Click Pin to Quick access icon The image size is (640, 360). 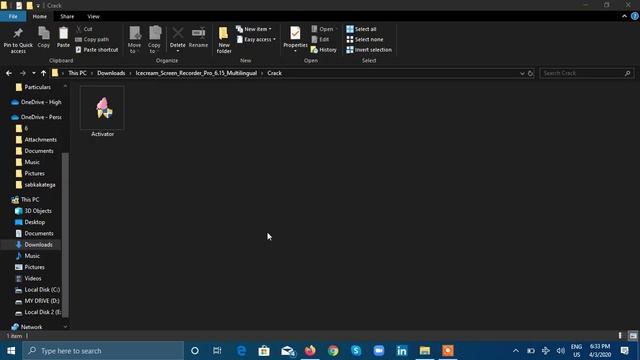tap(18, 40)
